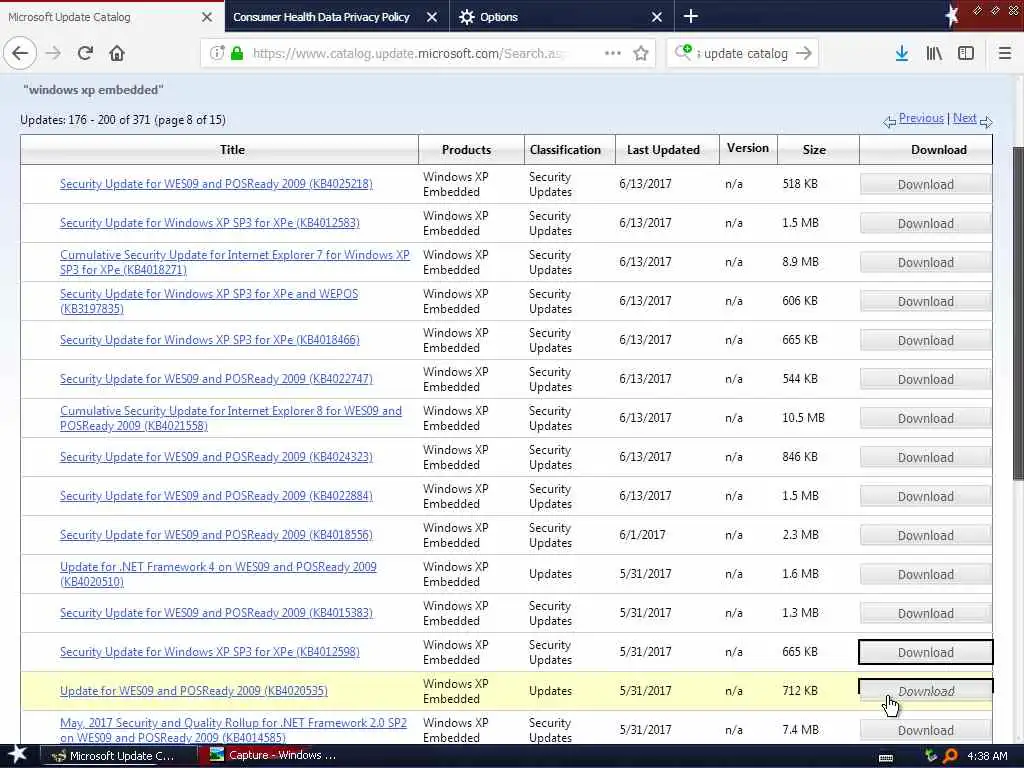The height and width of the screenshot is (768, 1024).
Task: Sort by Classification column header
Action: [x=565, y=150]
